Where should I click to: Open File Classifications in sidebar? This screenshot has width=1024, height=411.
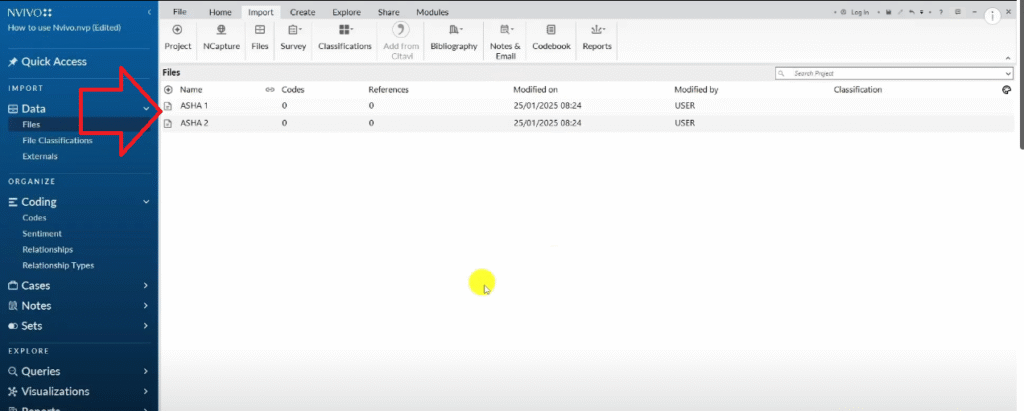pyautogui.click(x=57, y=141)
